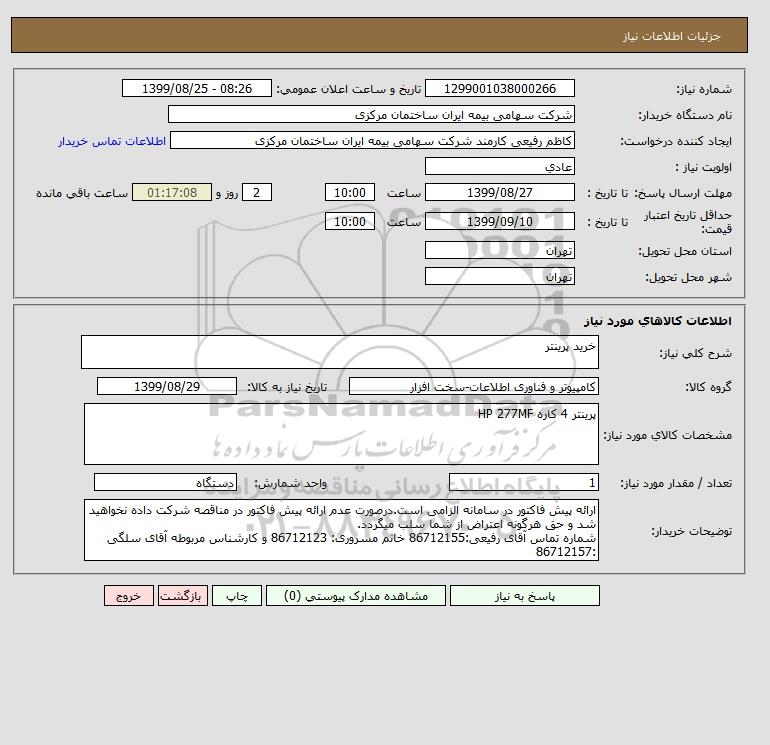Click the پاسخ به نیاز button

524,596
